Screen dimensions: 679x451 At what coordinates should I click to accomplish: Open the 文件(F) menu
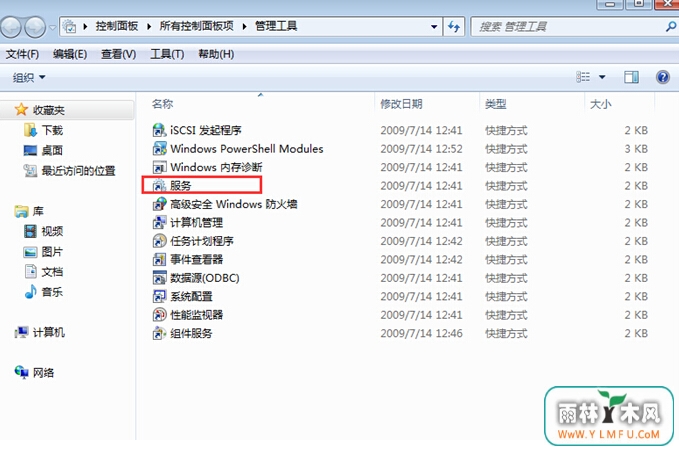[23, 54]
